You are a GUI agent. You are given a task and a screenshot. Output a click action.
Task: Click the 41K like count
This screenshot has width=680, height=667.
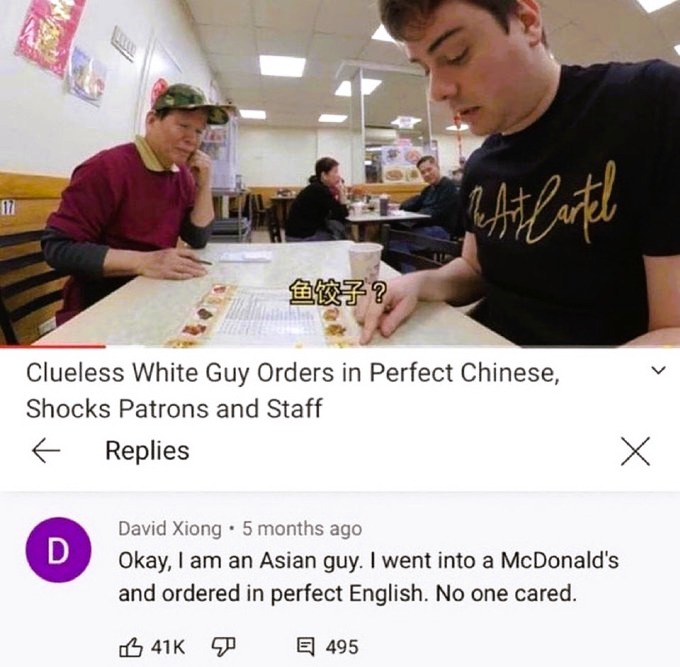(x=168, y=647)
